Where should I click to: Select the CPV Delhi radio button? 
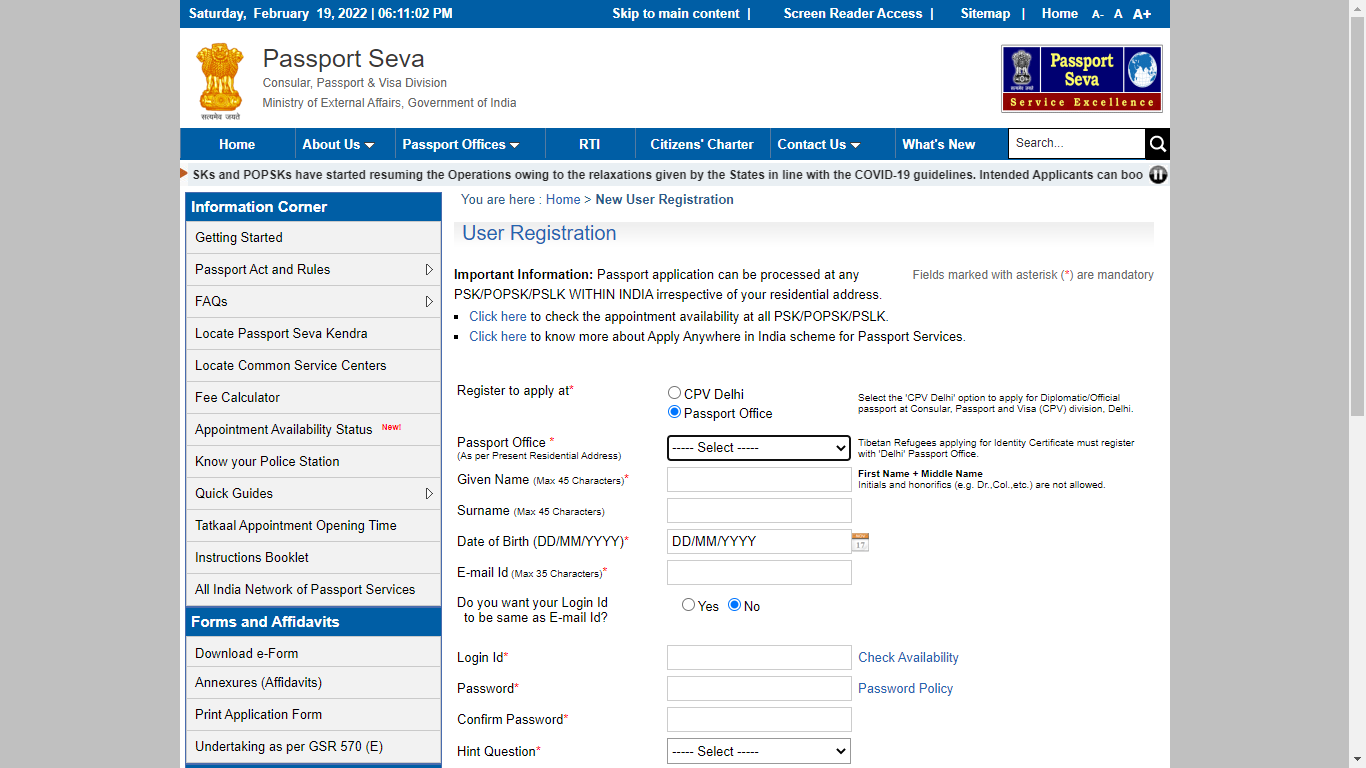674,393
